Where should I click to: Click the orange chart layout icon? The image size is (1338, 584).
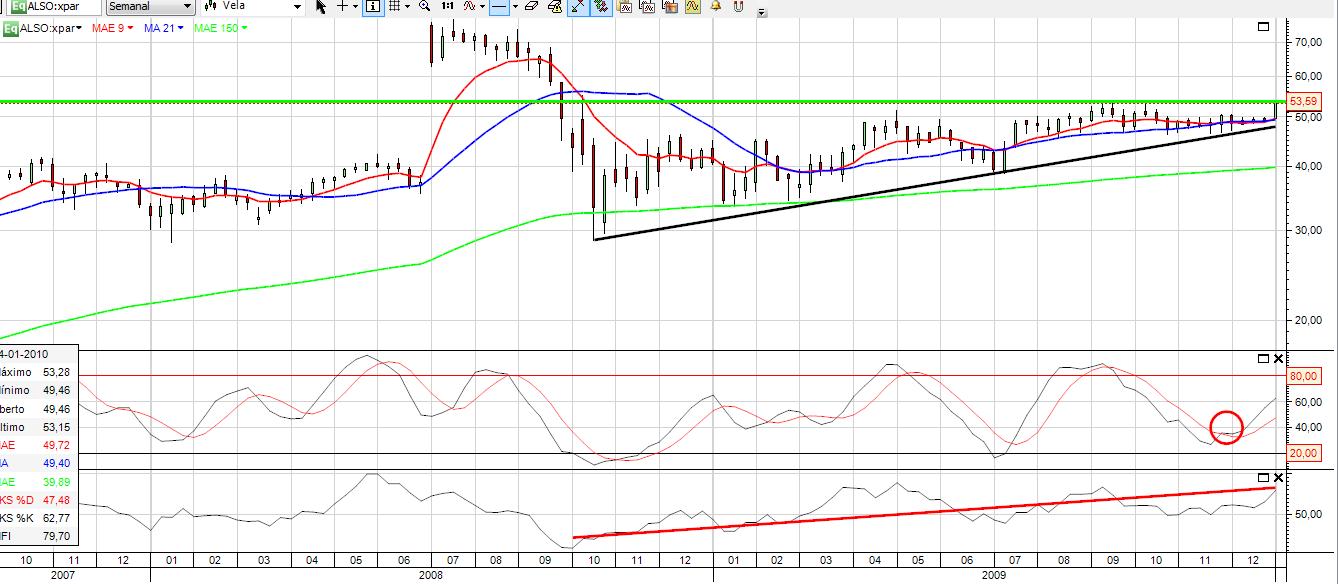point(670,6)
